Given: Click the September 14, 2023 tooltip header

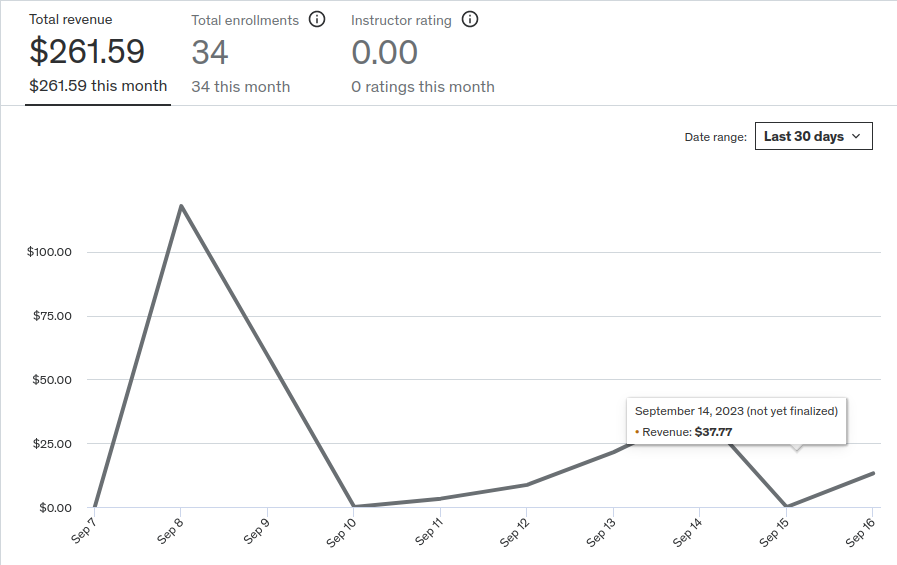Looking at the screenshot, I should click(736, 411).
